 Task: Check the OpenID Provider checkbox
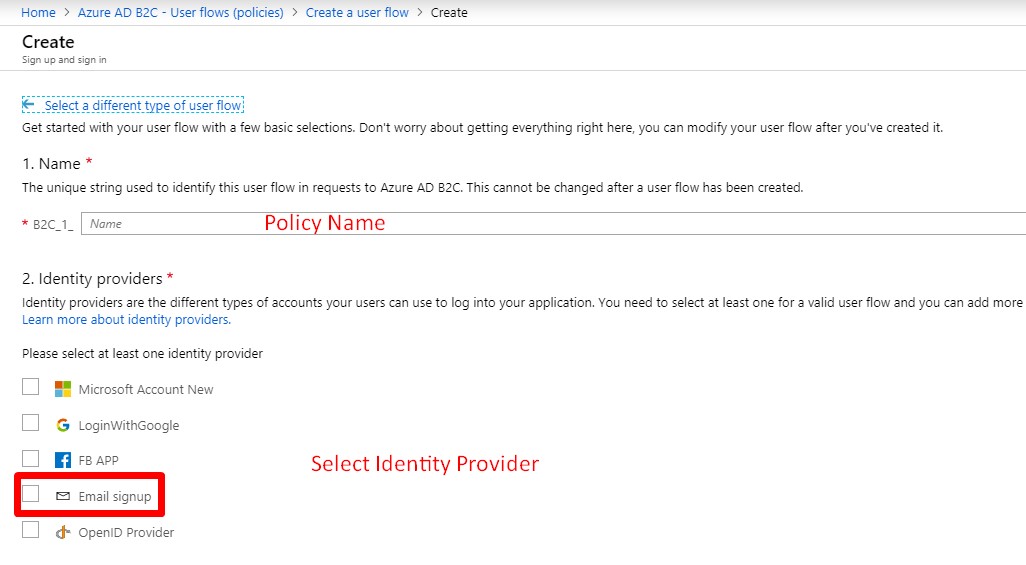tap(31, 530)
